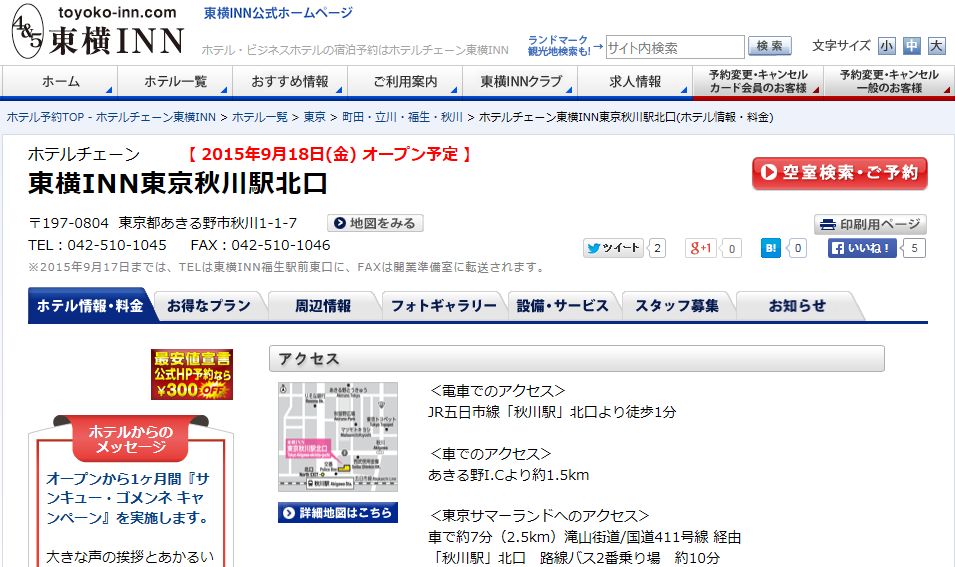Open the 求人情報 menu
The width and height of the screenshot is (955, 567).
click(635, 82)
